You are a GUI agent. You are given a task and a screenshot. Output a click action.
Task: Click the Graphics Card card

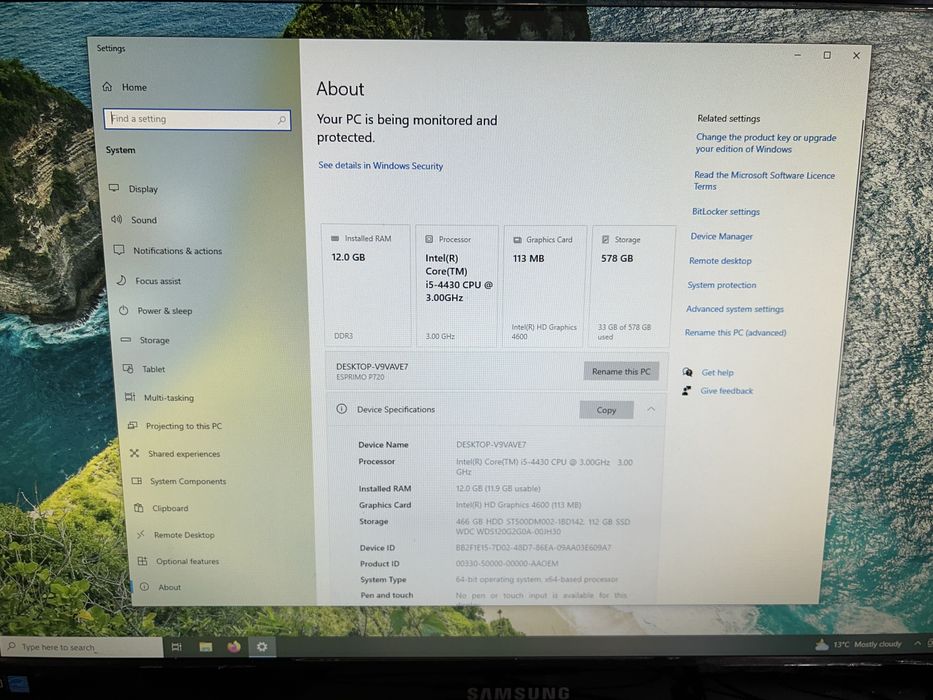click(544, 286)
